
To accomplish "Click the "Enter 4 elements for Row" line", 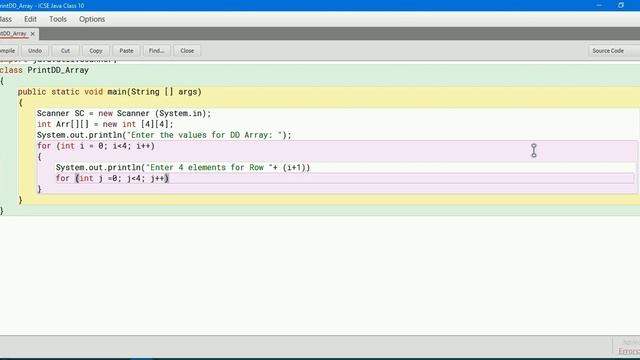I will [x=183, y=167].
